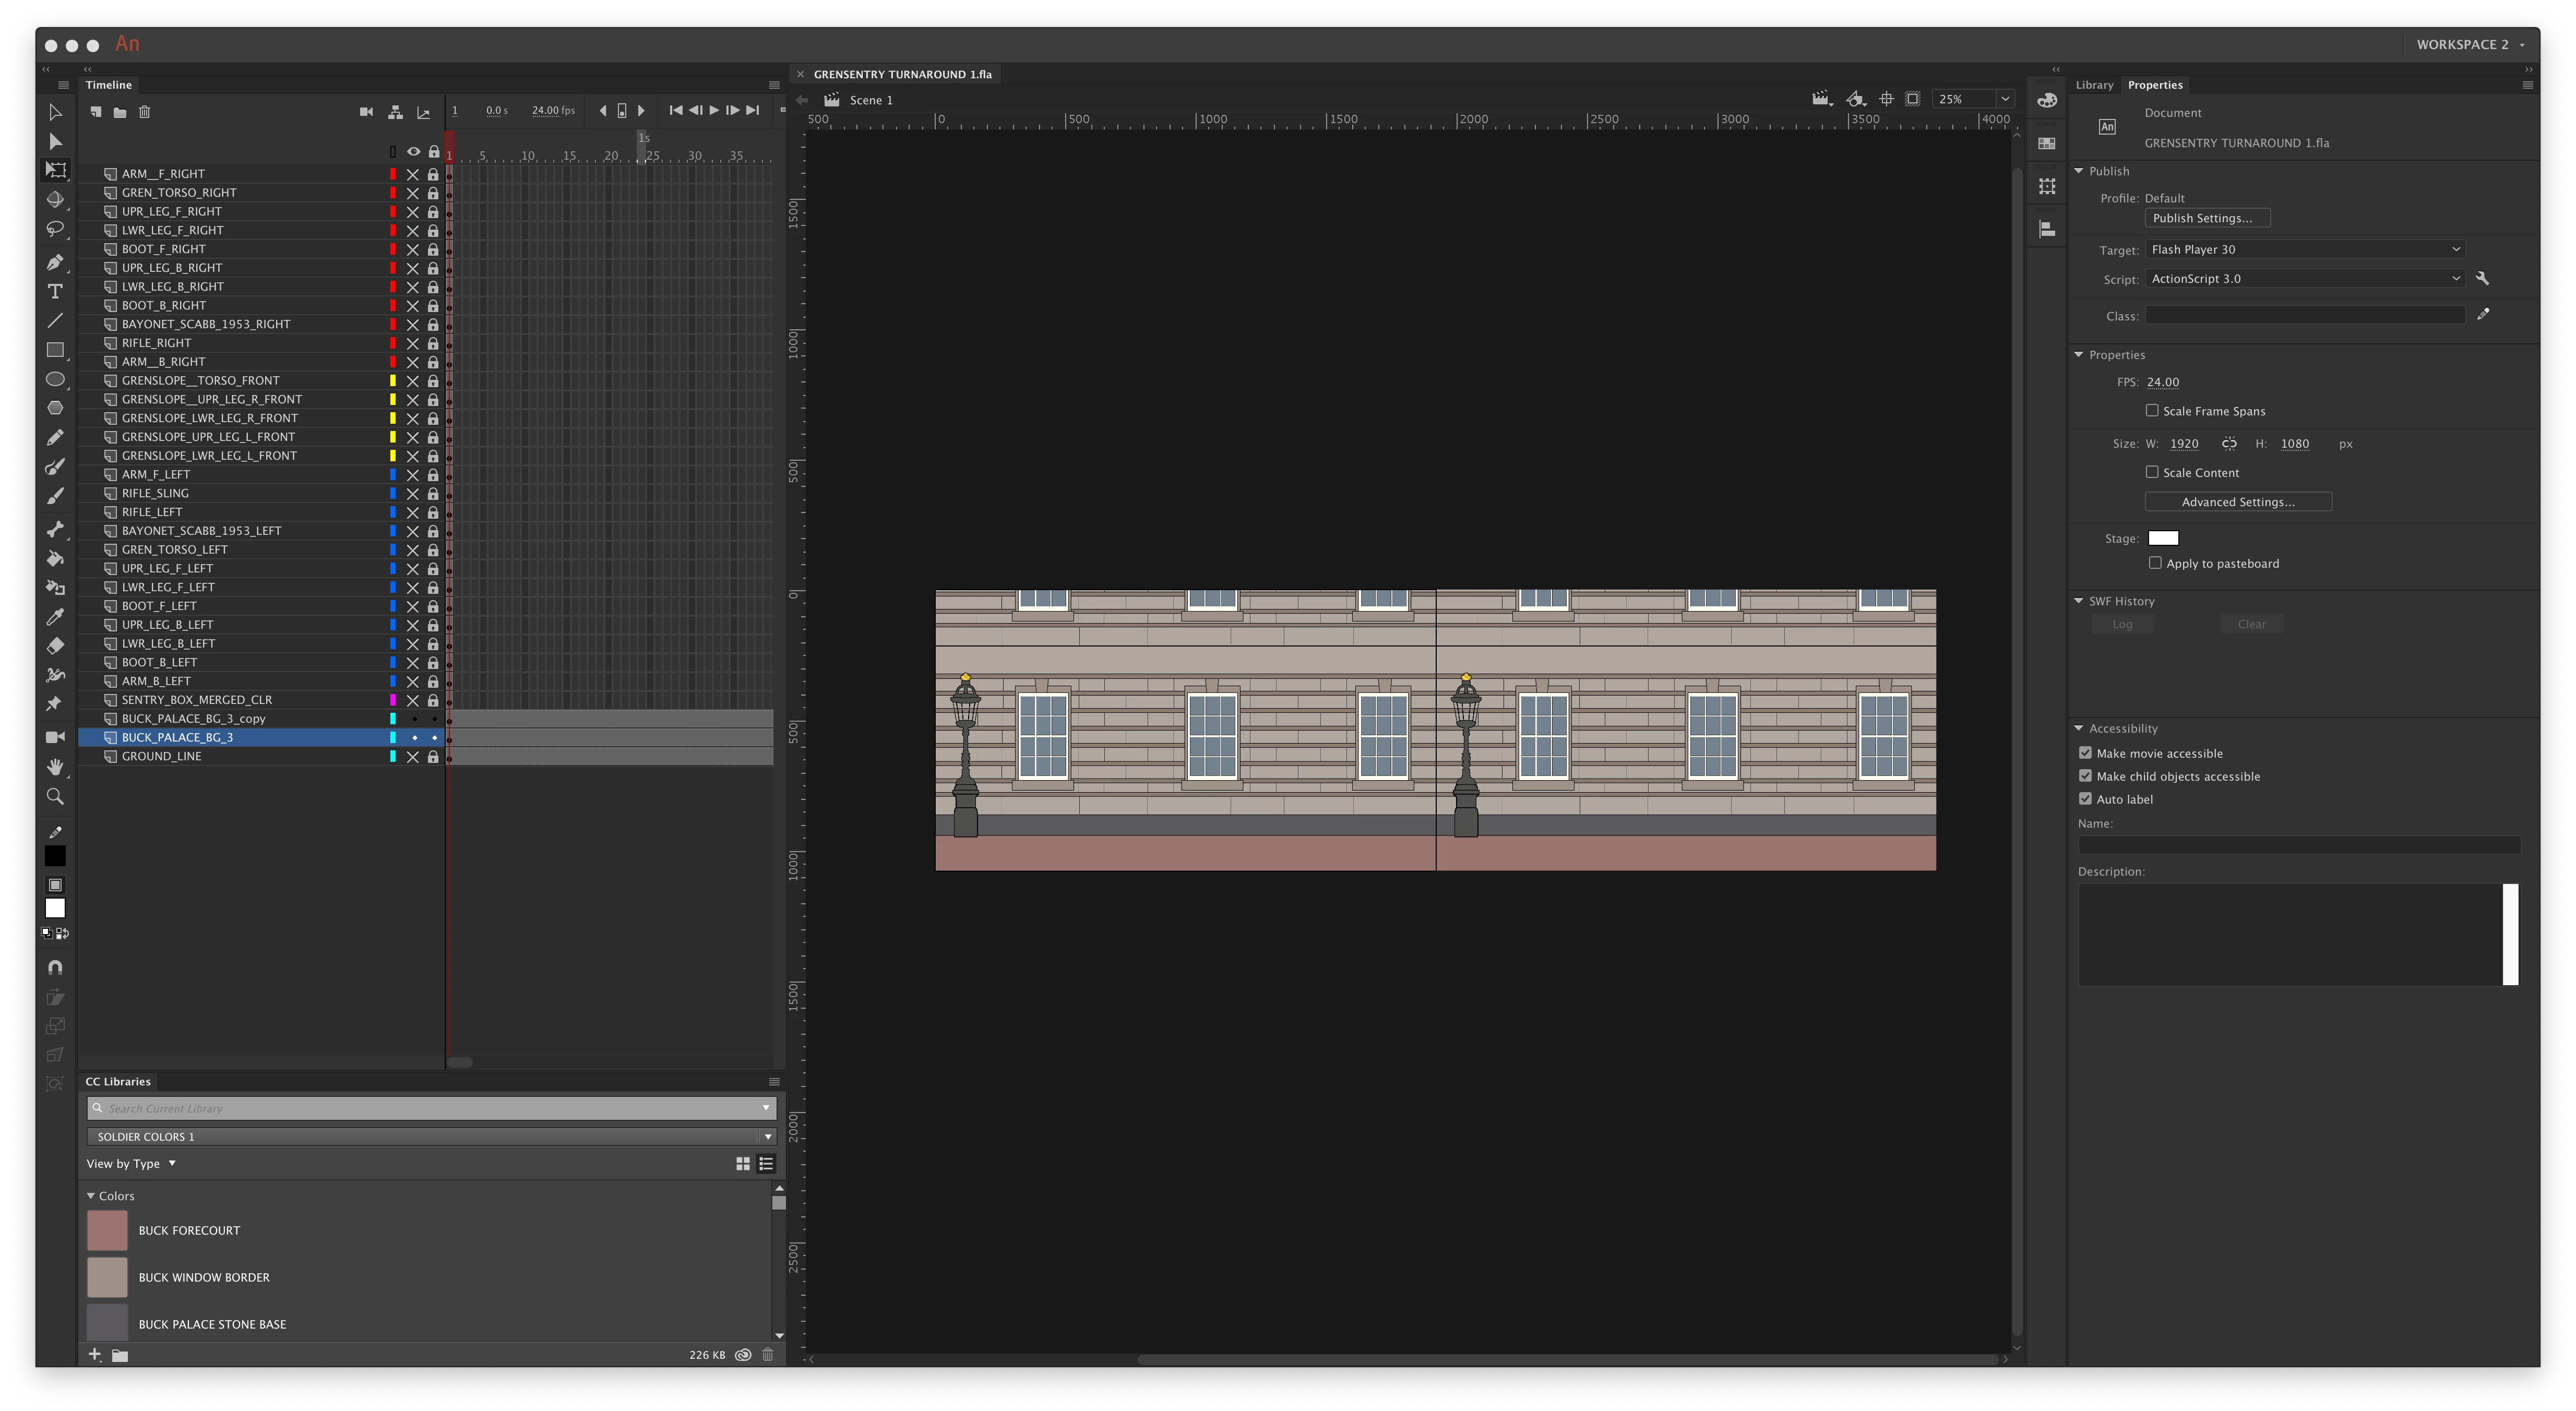The height and width of the screenshot is (1411, 2576).
Task: Select the Hand tool
Action: click(x=56, y=767)
